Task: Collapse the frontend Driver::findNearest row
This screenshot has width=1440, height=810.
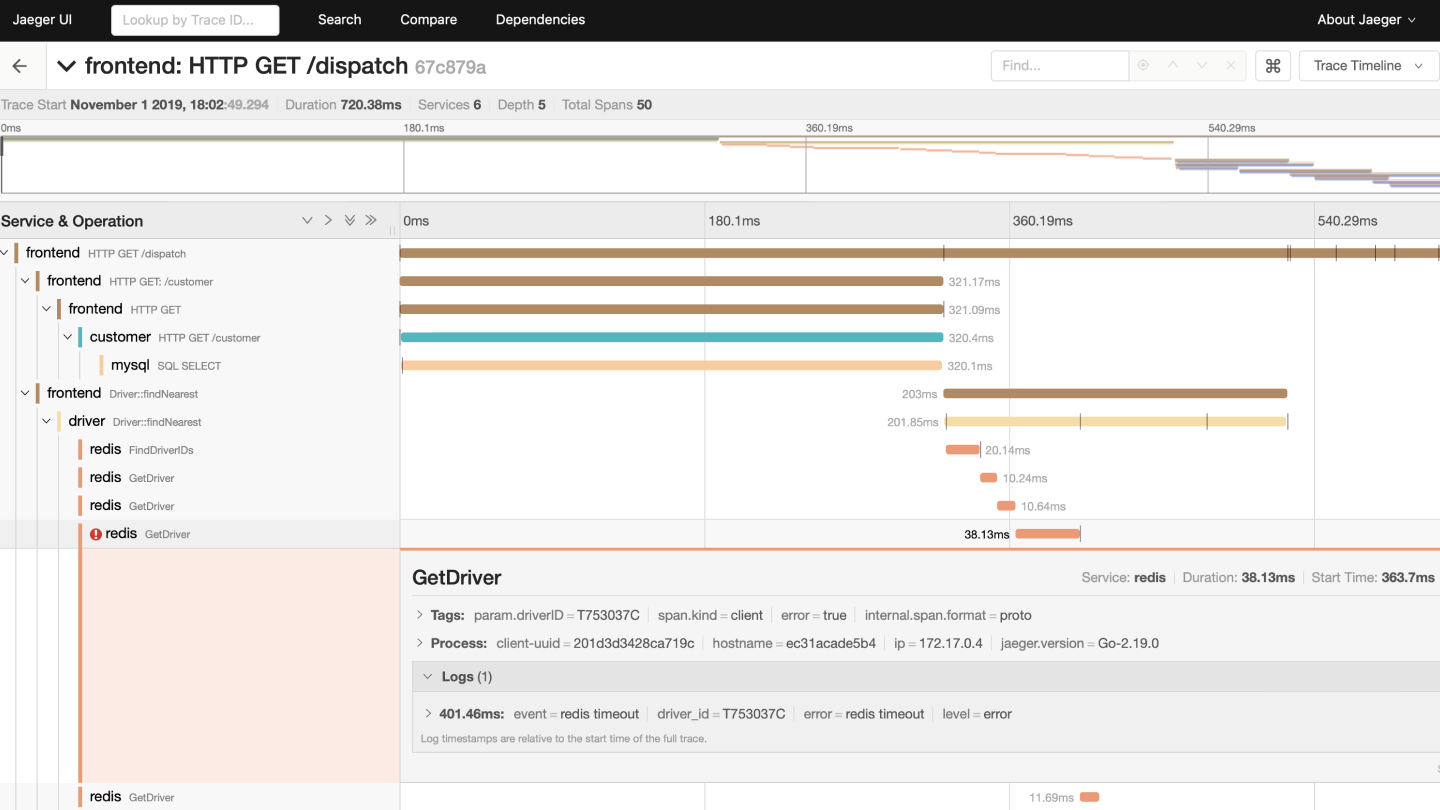Action: tap(26, 393)
